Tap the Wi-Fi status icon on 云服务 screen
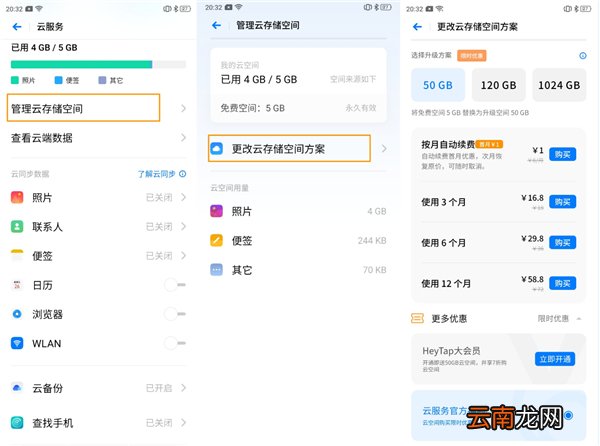Viewport: 600px width, 446px height. [x=39, y=8]
